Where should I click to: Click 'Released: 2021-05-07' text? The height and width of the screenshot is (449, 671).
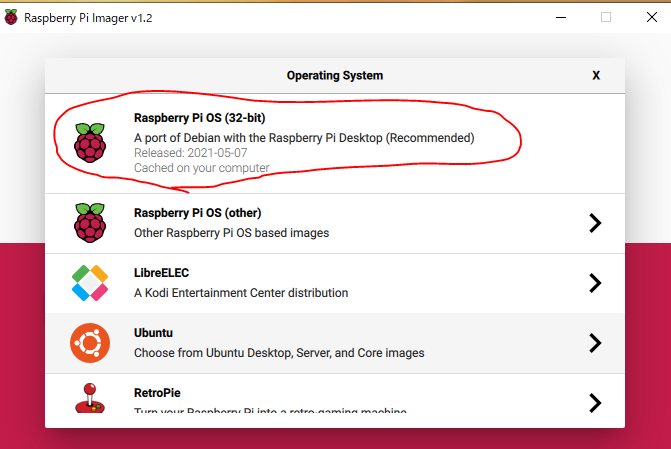(x=190, y=153)
